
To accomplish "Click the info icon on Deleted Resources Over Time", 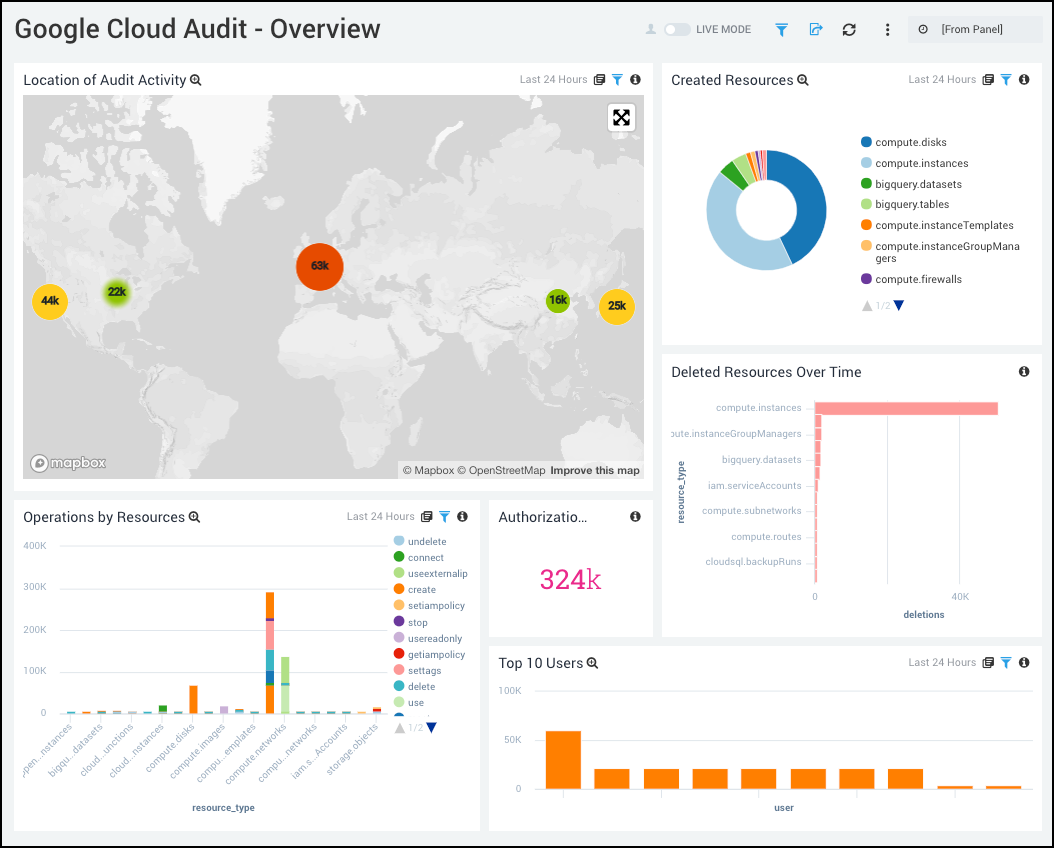I will (1023, 371).
